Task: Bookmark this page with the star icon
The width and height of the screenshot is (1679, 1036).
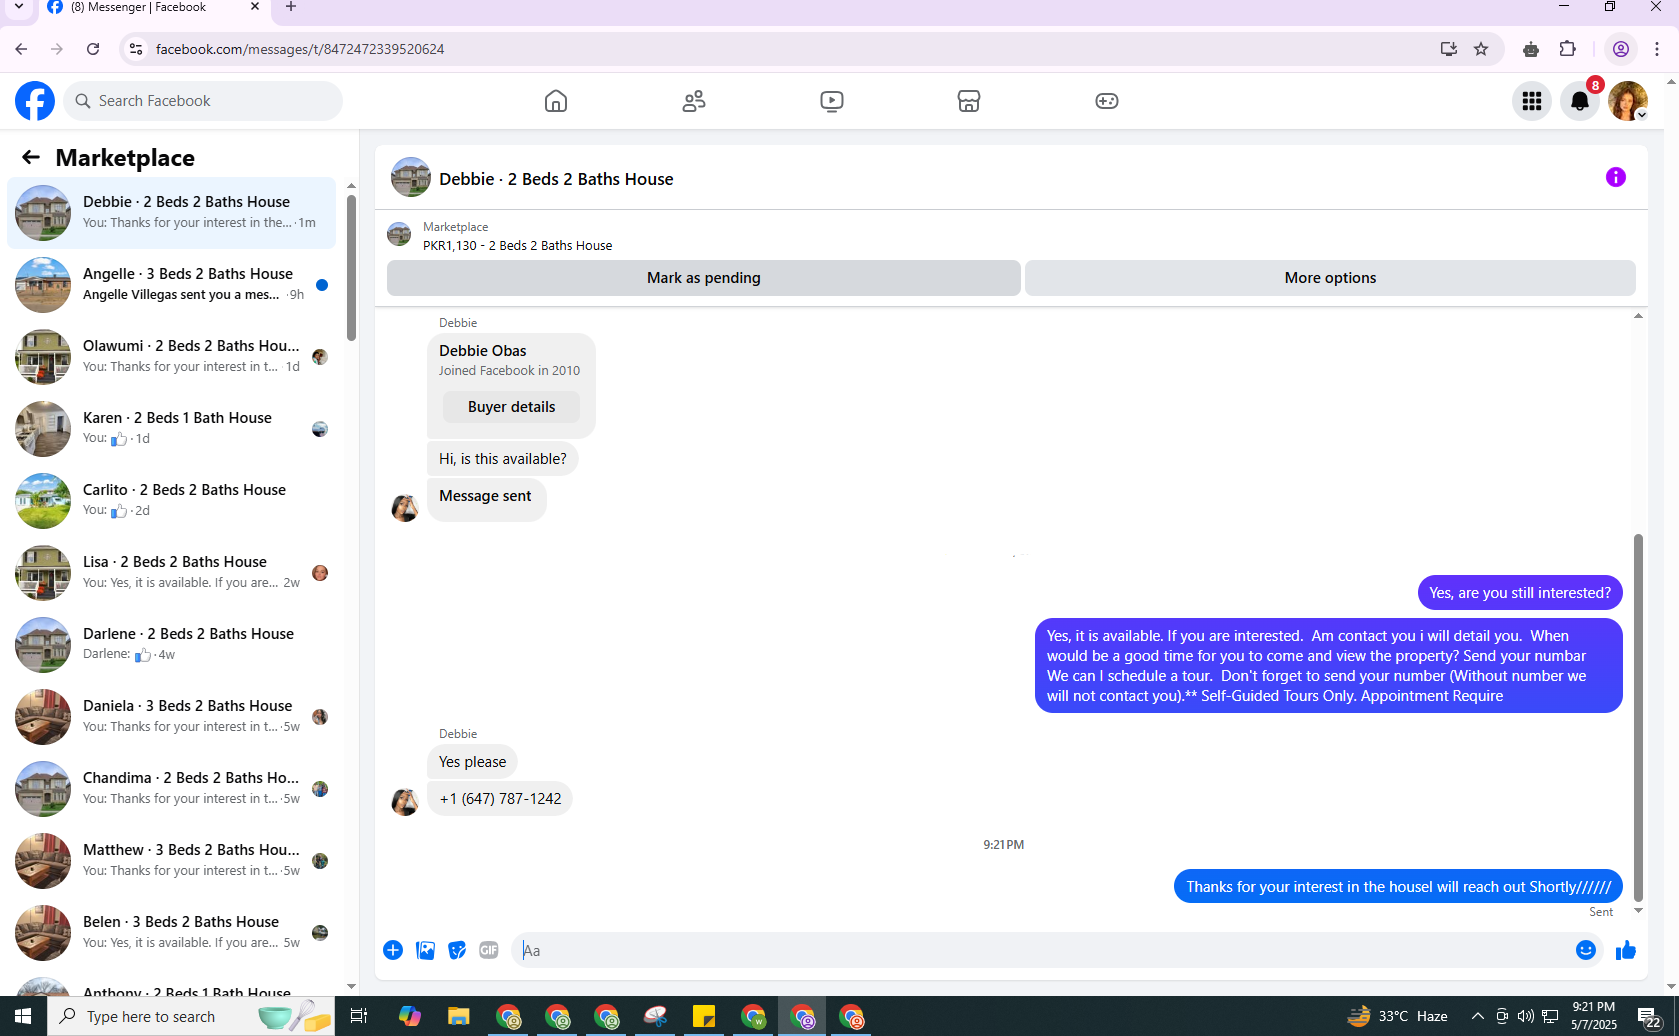Action: click(x=1481, y=49)
